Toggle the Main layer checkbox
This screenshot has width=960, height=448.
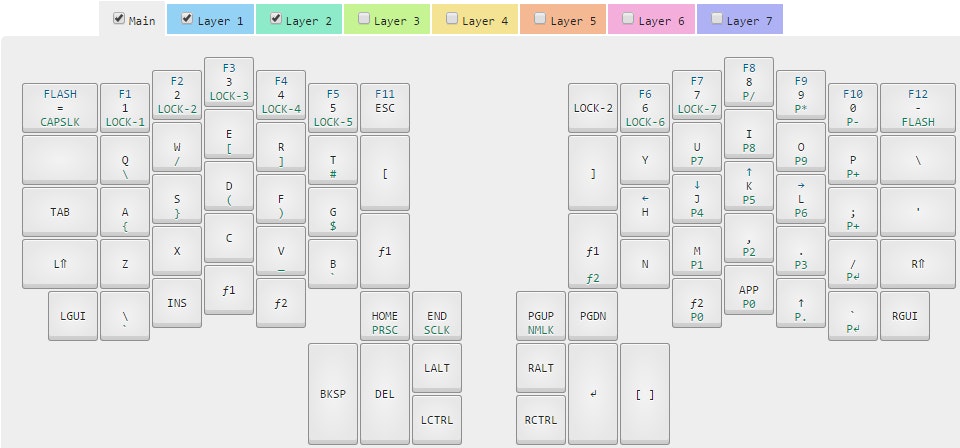(x=119, y=19)
